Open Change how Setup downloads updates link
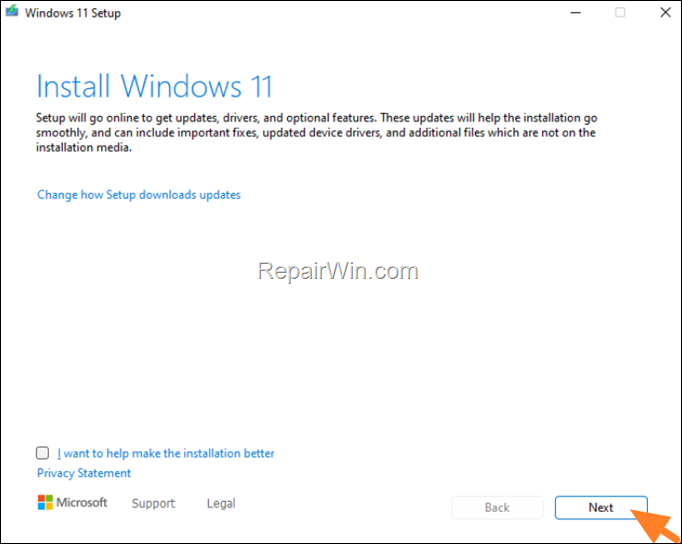The width and height of the screenshot is (682, 544). pyautogui.click(x=139, y=195)
